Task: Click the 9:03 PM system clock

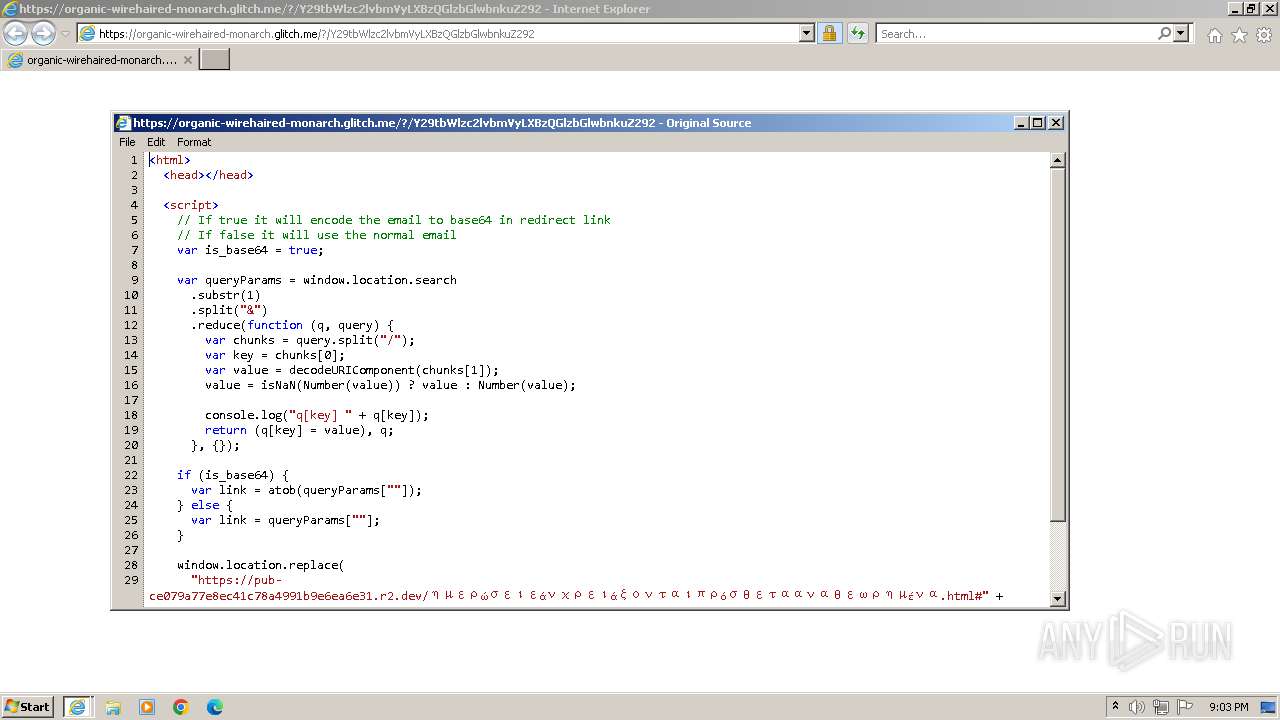Action: click(1228, 707)
